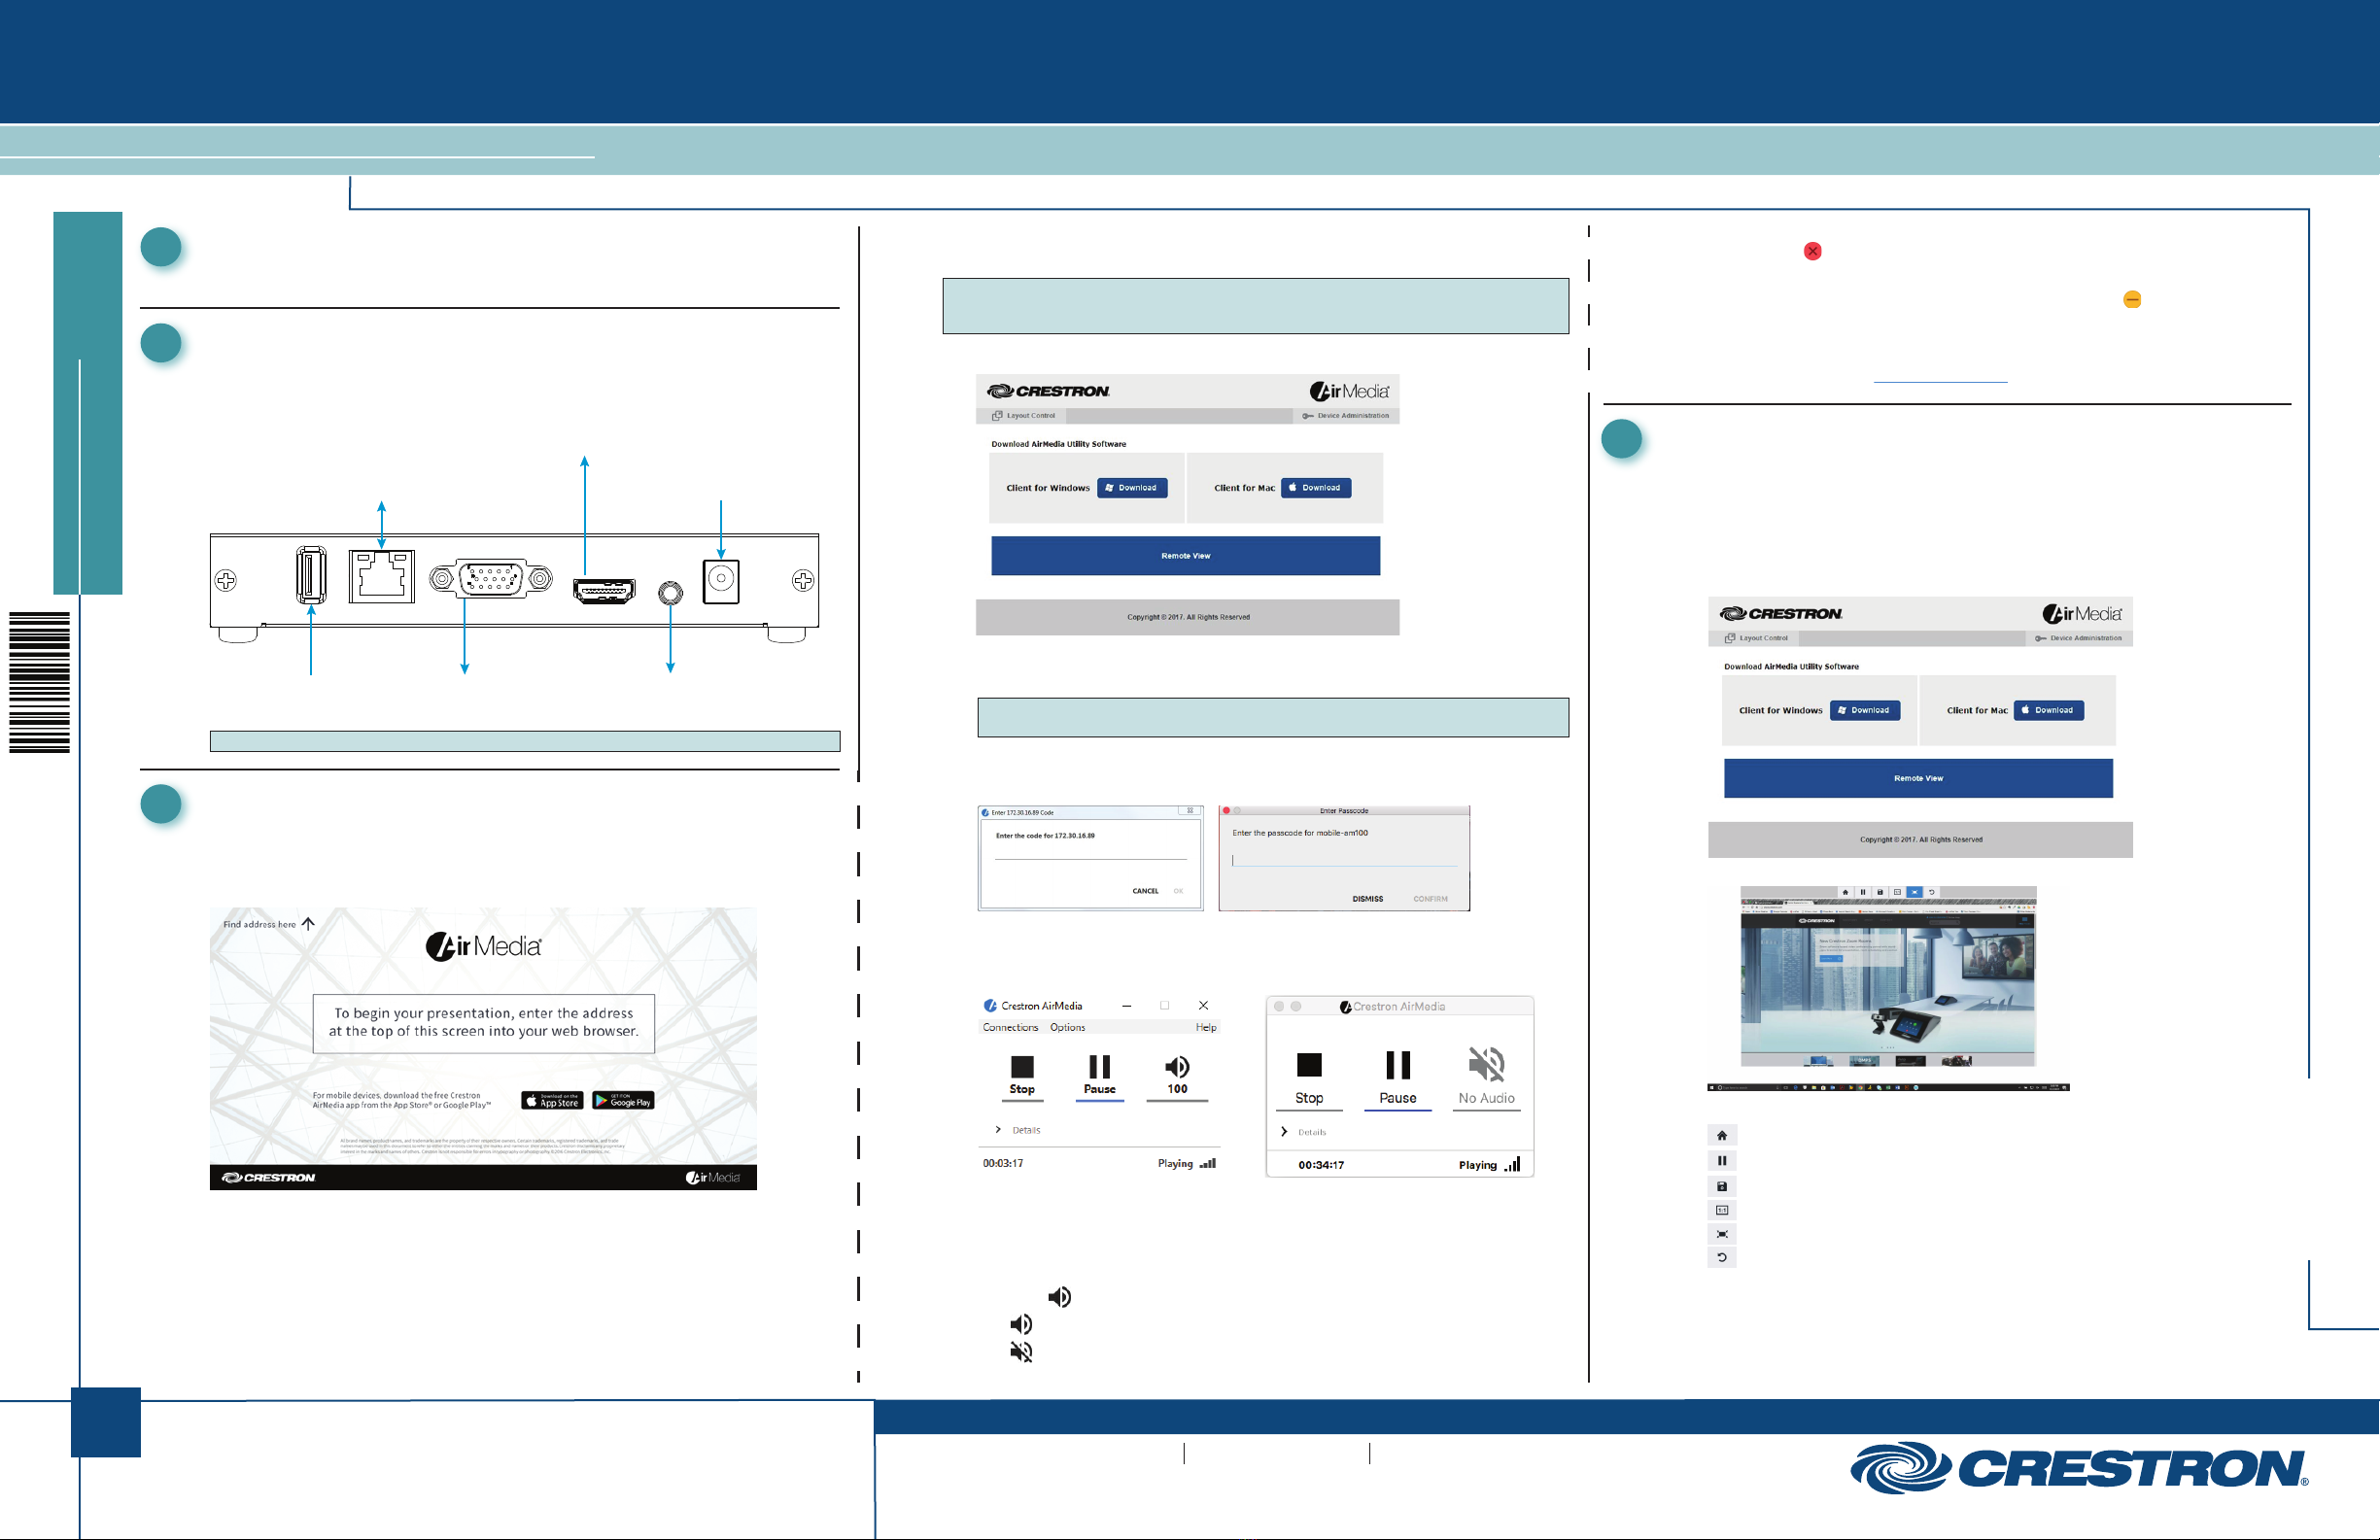Image resolution: width=2380 pixels, height=1540 pixels.
Task: Click the Save (floppy disk) icon in the icon list
Action: 1722,1186
